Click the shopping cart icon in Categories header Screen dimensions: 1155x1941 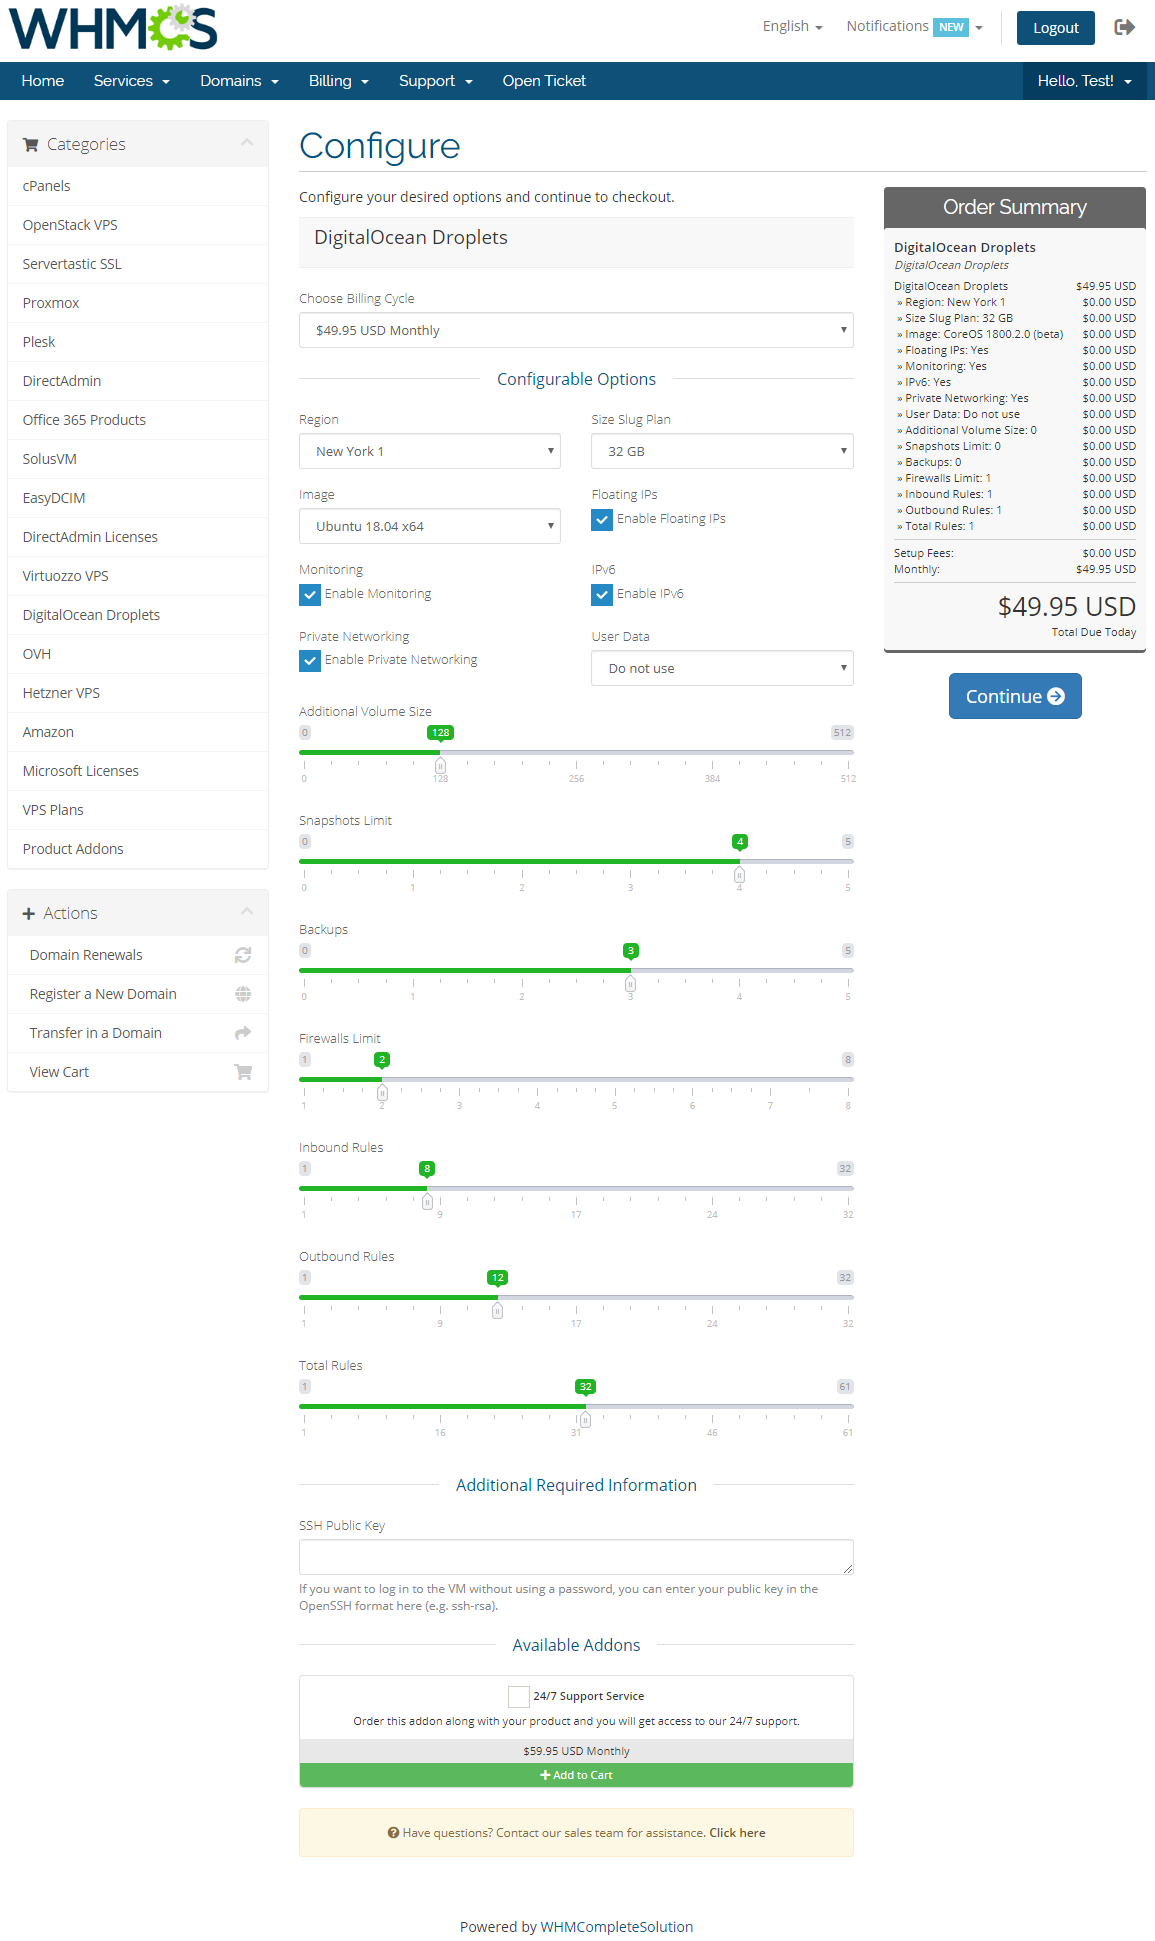(x=31, y=144)
